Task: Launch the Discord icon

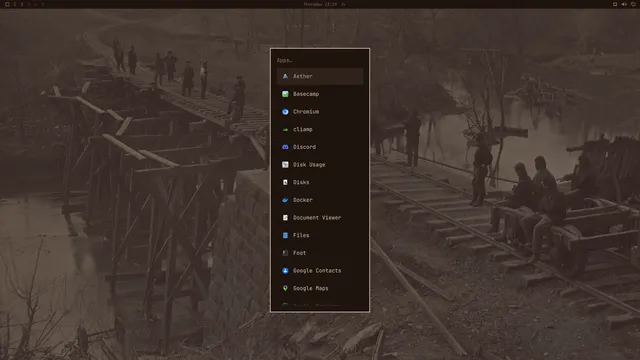Action: coord(285,147)
